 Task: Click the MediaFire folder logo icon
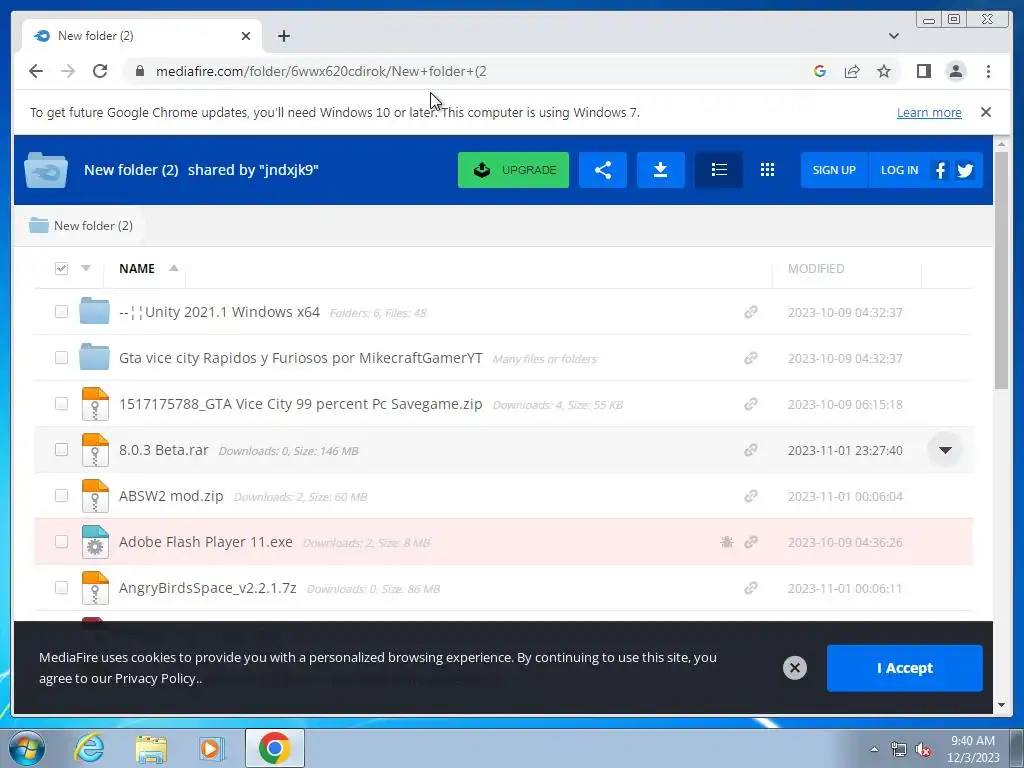(46, 170)
